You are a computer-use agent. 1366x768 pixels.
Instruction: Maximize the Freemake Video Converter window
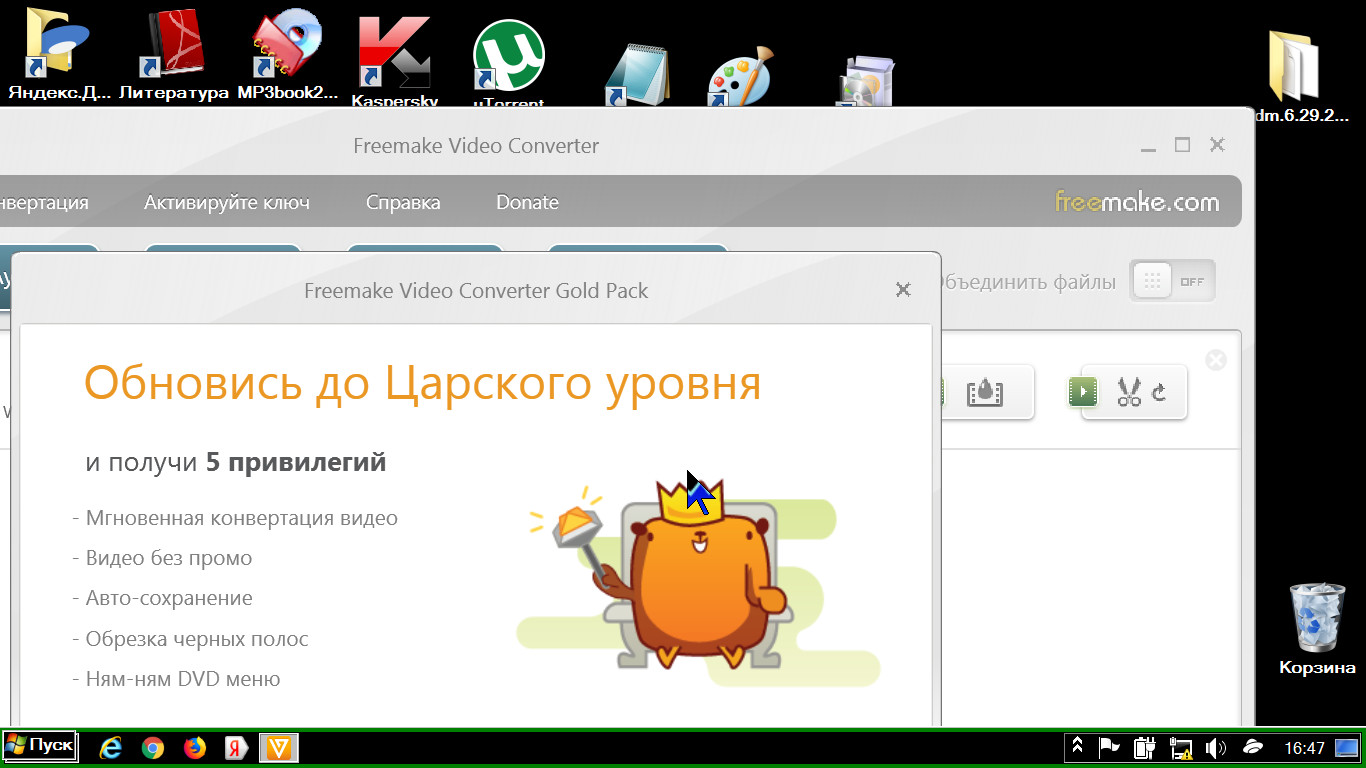coord(1183,145)
